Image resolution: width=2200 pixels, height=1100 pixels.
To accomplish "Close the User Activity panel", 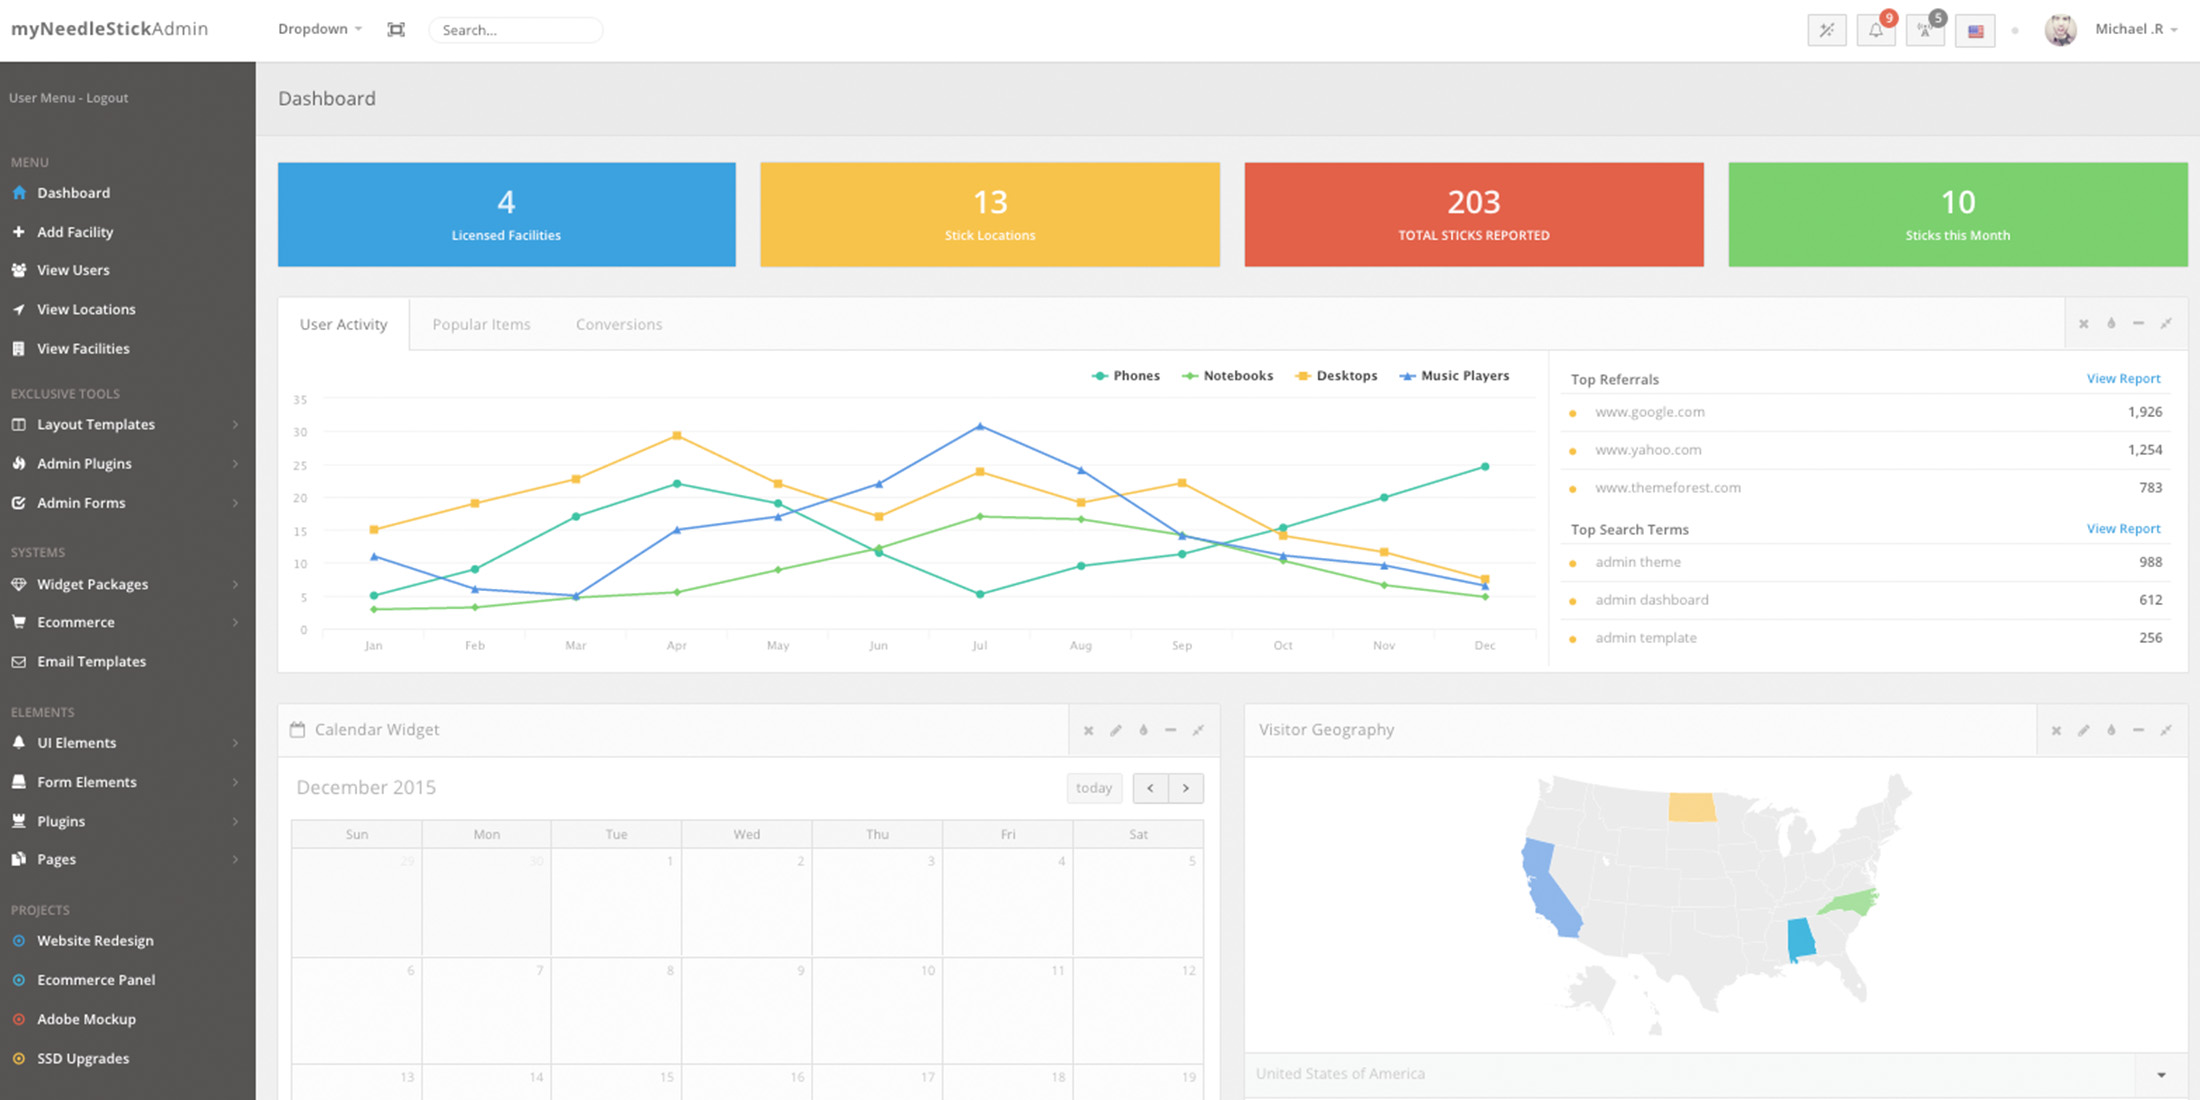I will point(2084,324).
